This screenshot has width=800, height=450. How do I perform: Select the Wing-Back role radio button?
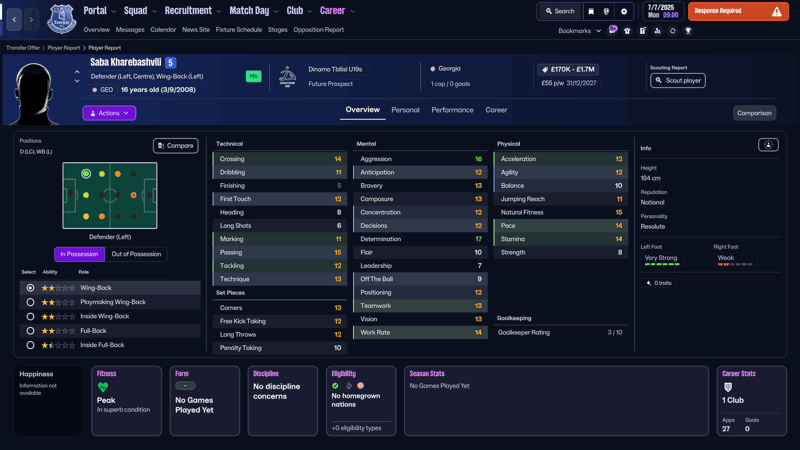click(30, 288)
